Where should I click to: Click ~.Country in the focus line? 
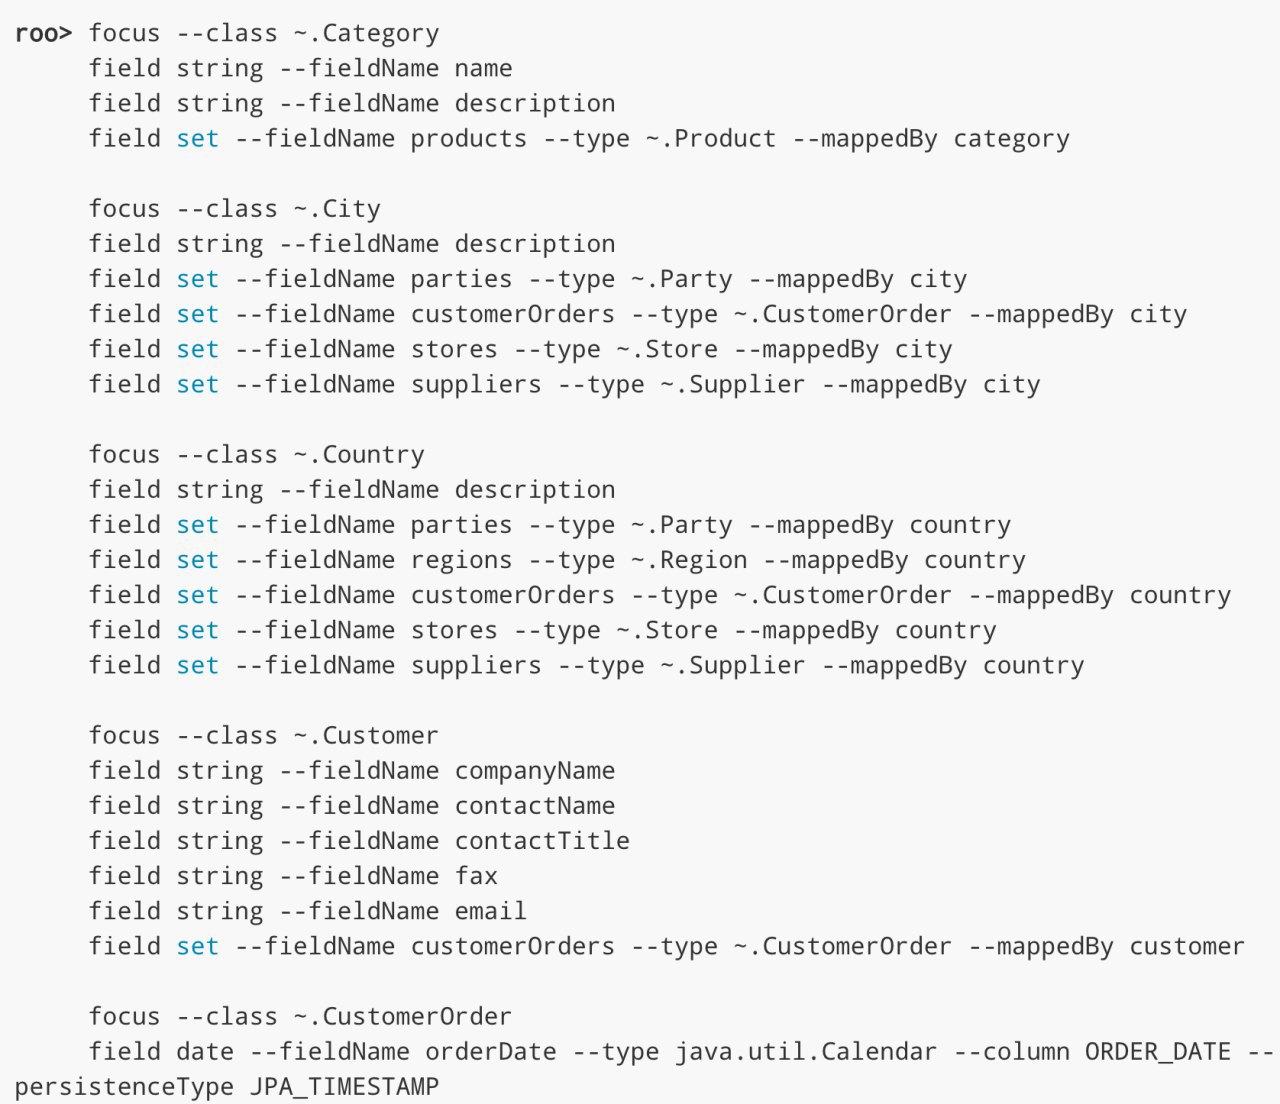point(359,455)
